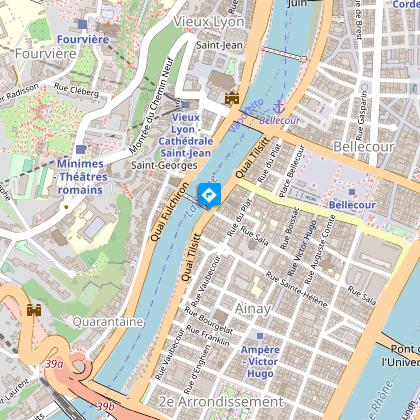
Task: Click the Saint-Georges neighborhood label
Action: (x=164, y=165)
